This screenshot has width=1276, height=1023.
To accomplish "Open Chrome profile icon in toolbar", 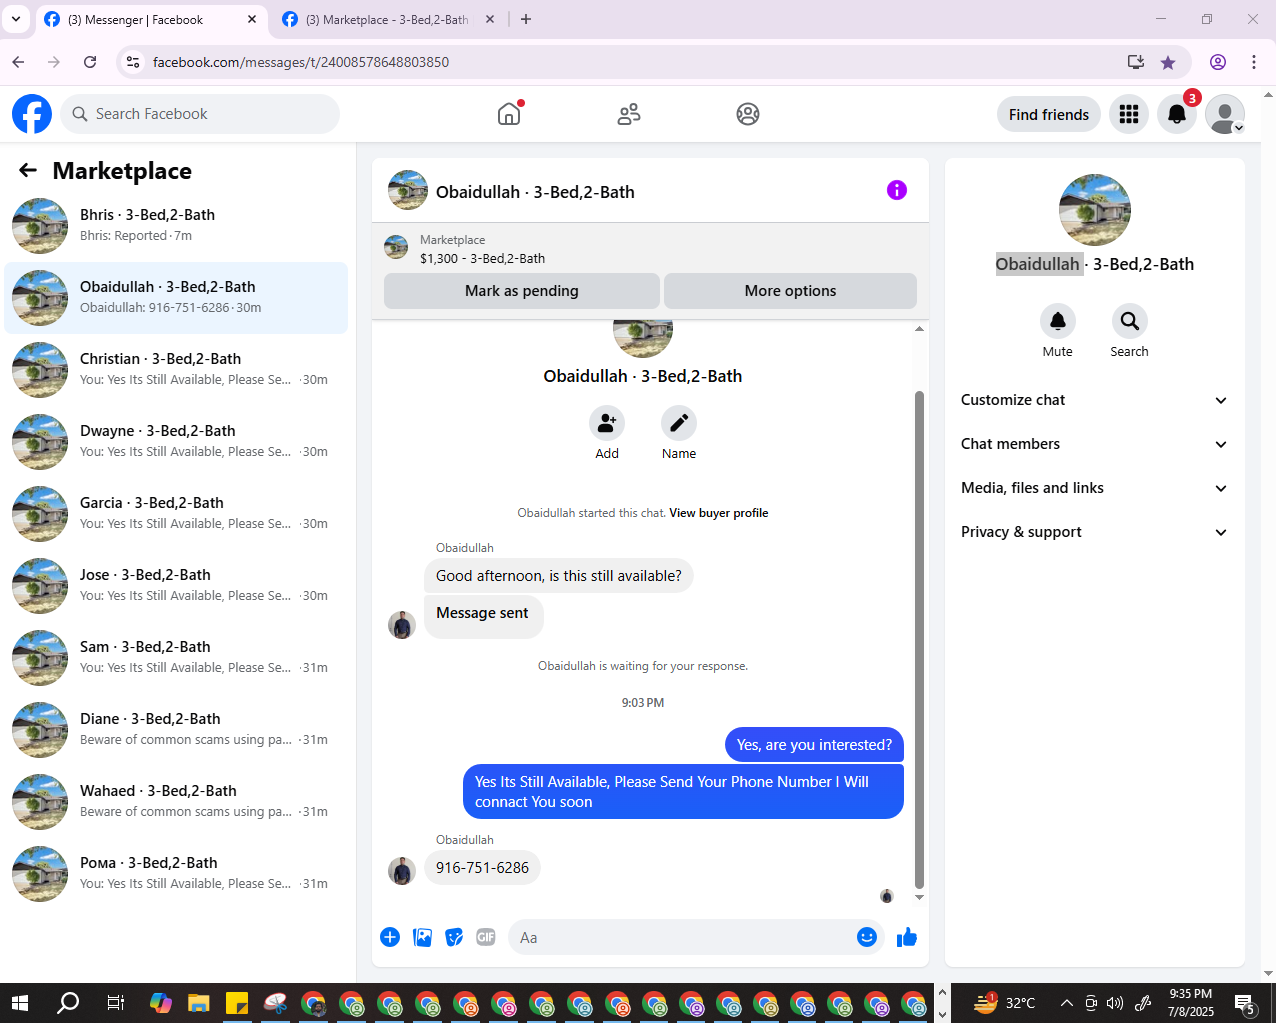I will tap(1218, 62).
